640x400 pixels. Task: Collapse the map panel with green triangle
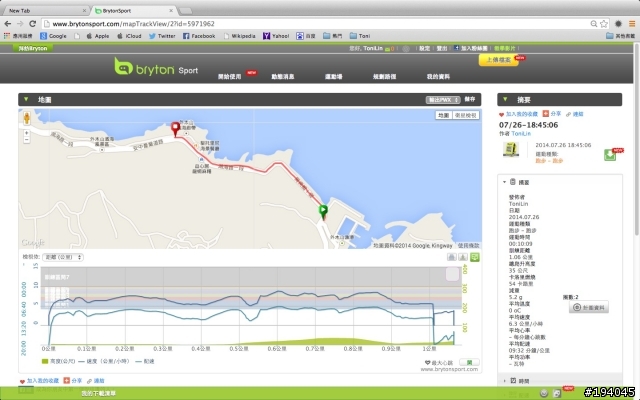click(x=26, y=99)
